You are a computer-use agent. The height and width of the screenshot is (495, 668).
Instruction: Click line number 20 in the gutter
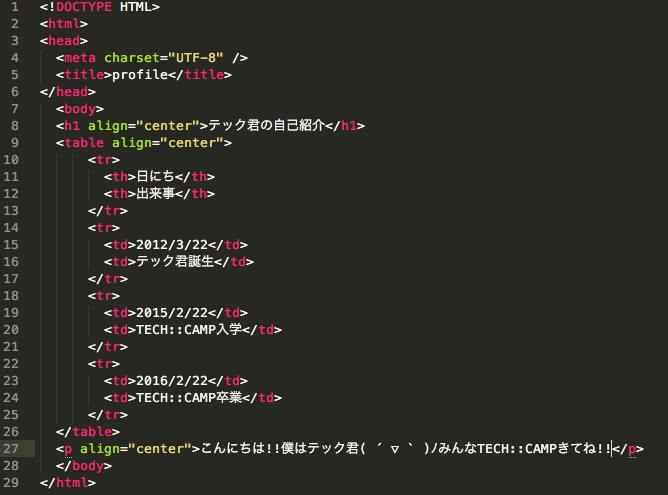click(x=12, y=330)
